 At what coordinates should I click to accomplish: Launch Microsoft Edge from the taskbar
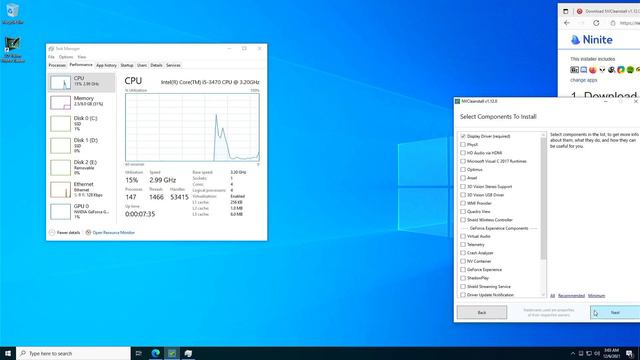[156, 353]
